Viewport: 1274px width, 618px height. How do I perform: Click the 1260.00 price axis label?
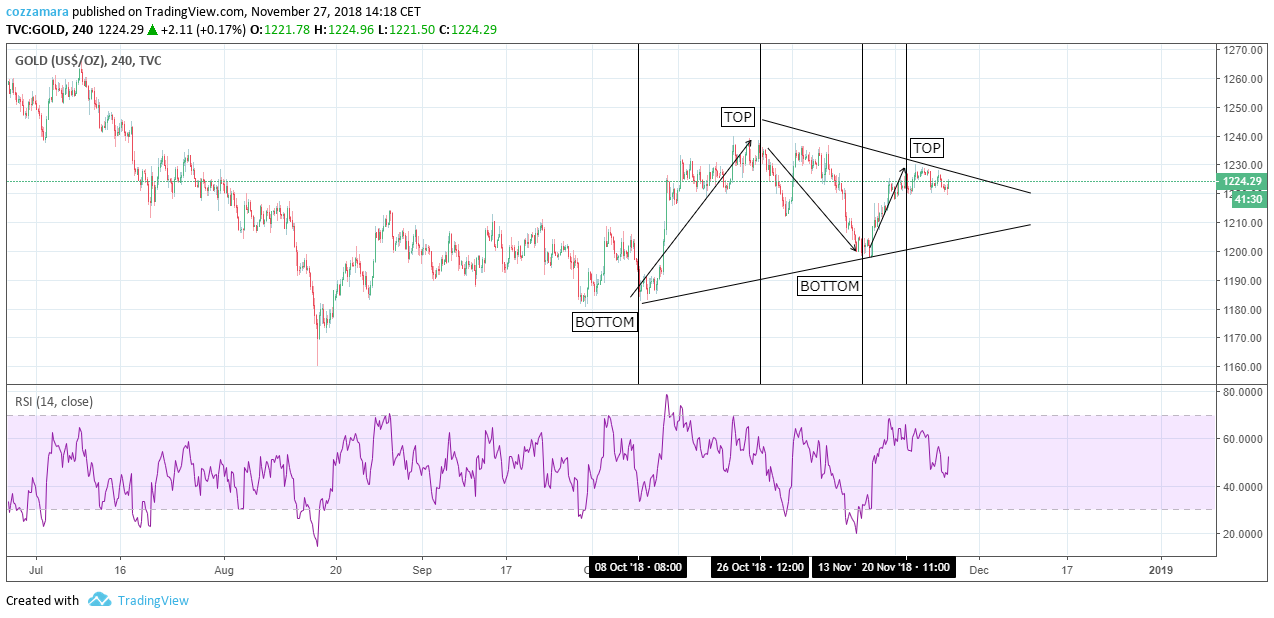point(1244,79)
